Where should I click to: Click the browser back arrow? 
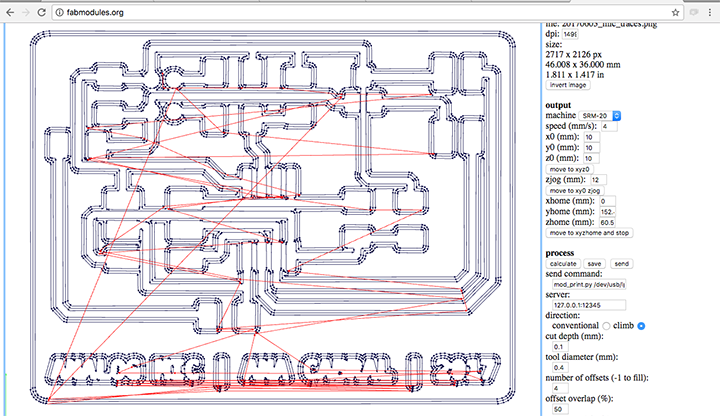[x=10, y=12]
